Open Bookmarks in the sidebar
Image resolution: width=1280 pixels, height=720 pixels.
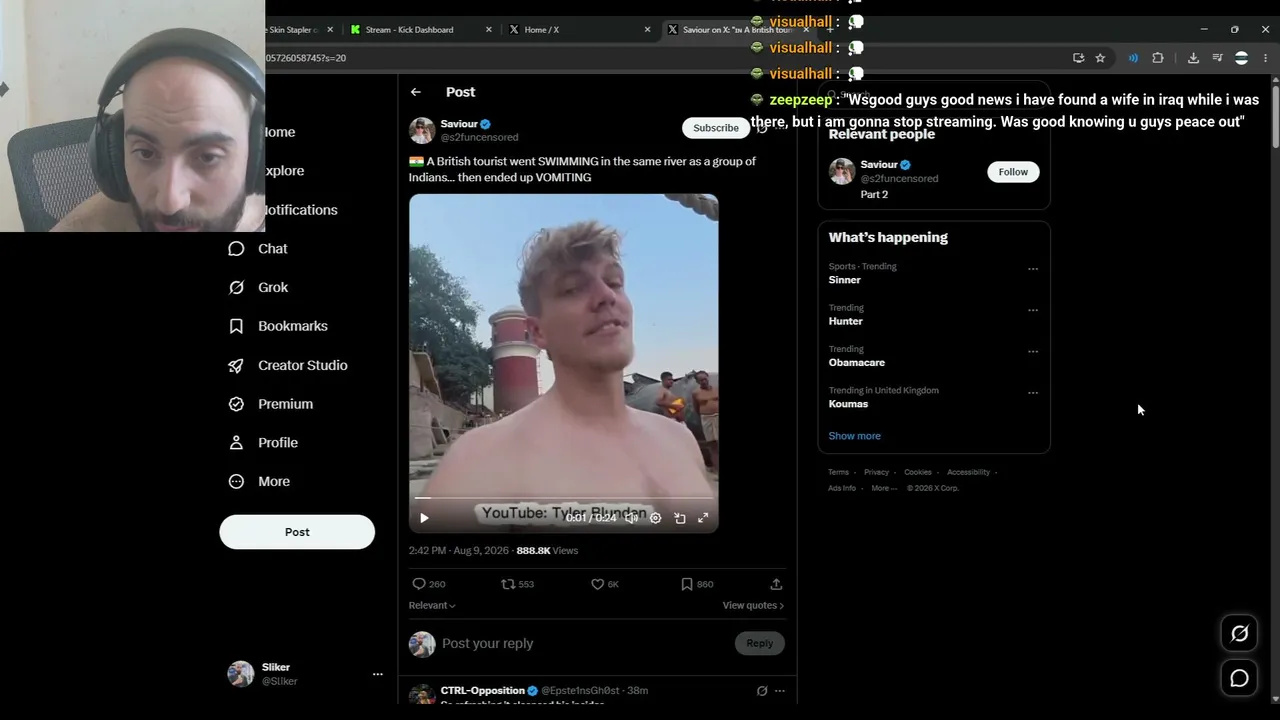278,326
